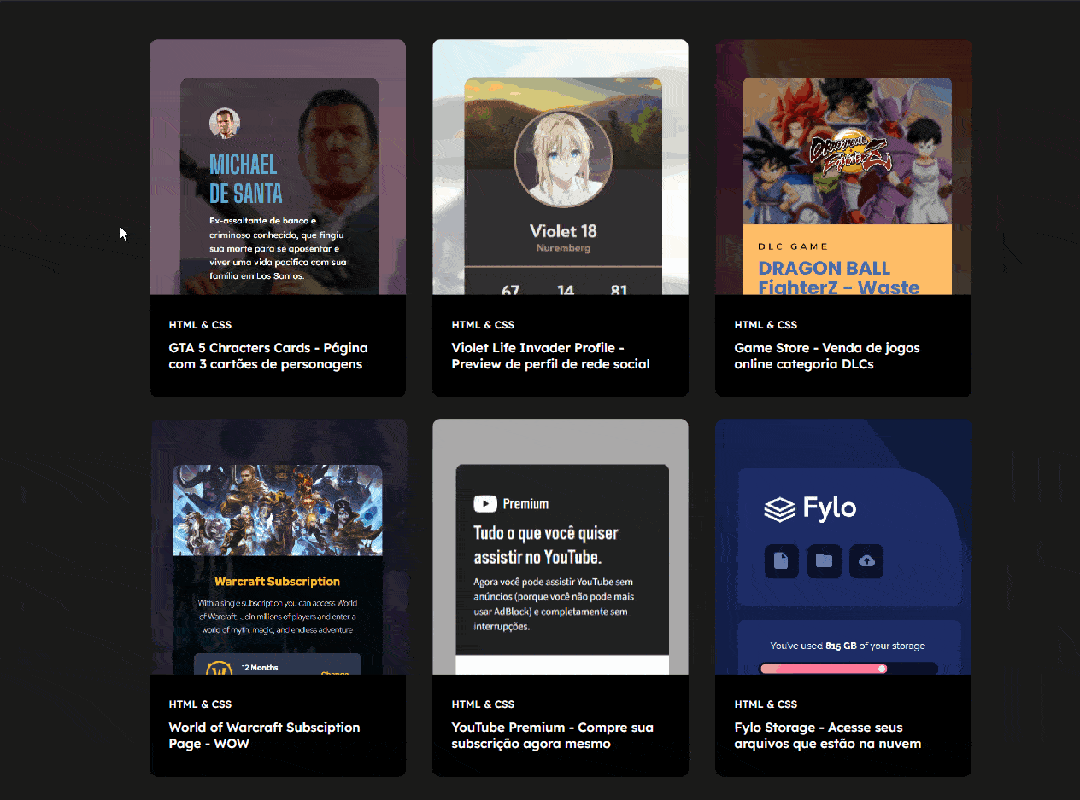Click HTML & CSS tag on Warcraft card
Viewport: 1080px width, 800px height.
coord(200,704)
